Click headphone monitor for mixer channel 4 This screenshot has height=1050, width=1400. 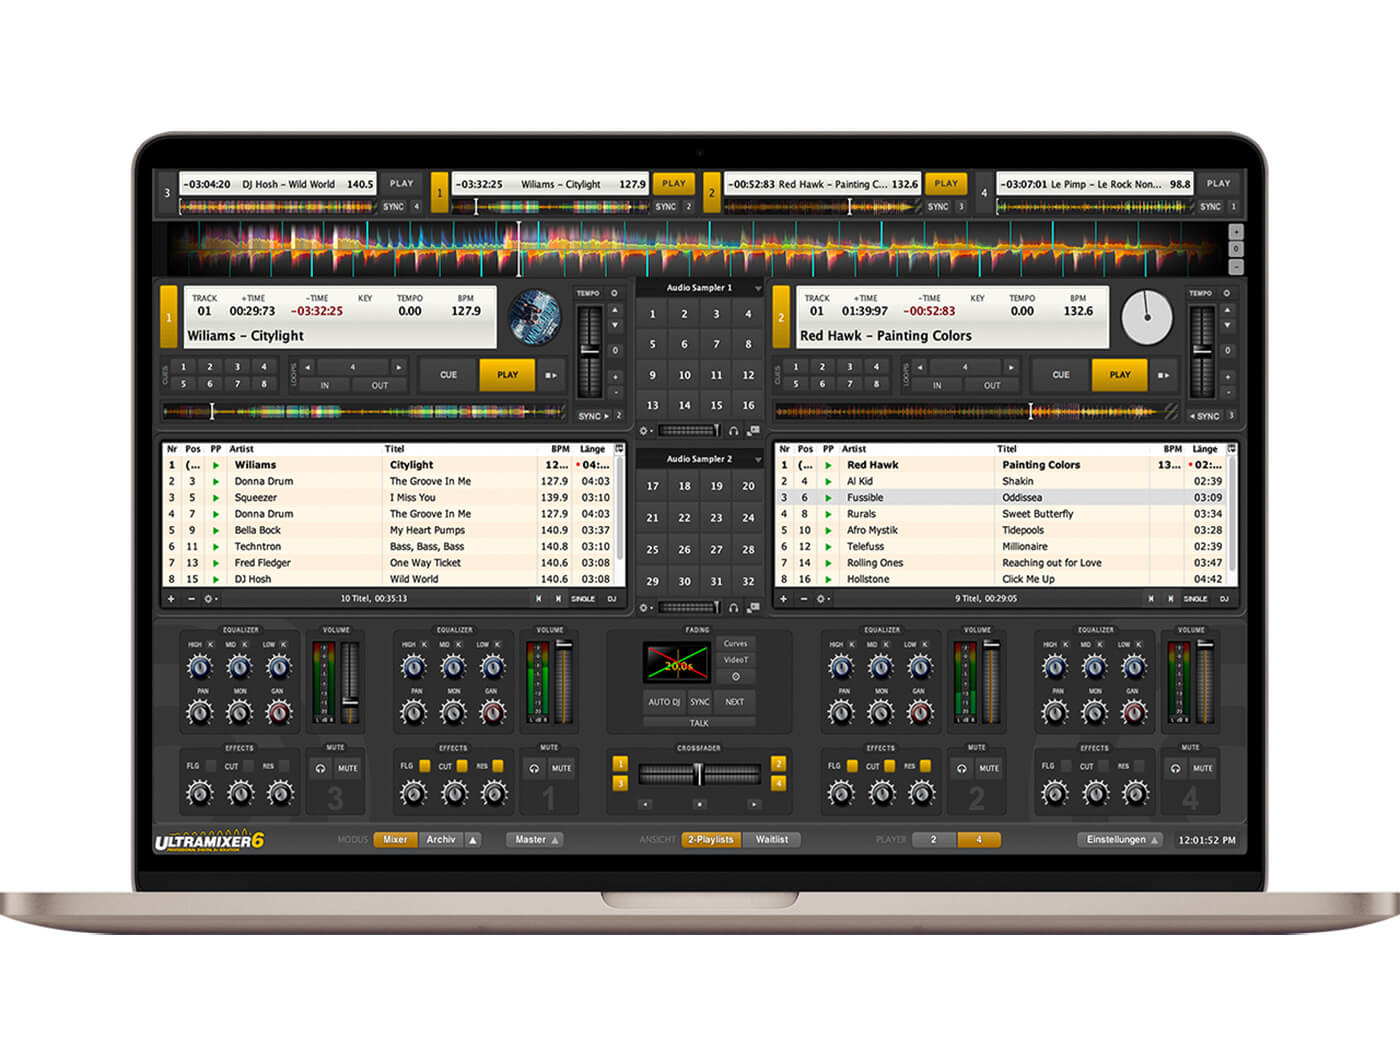1175,768
